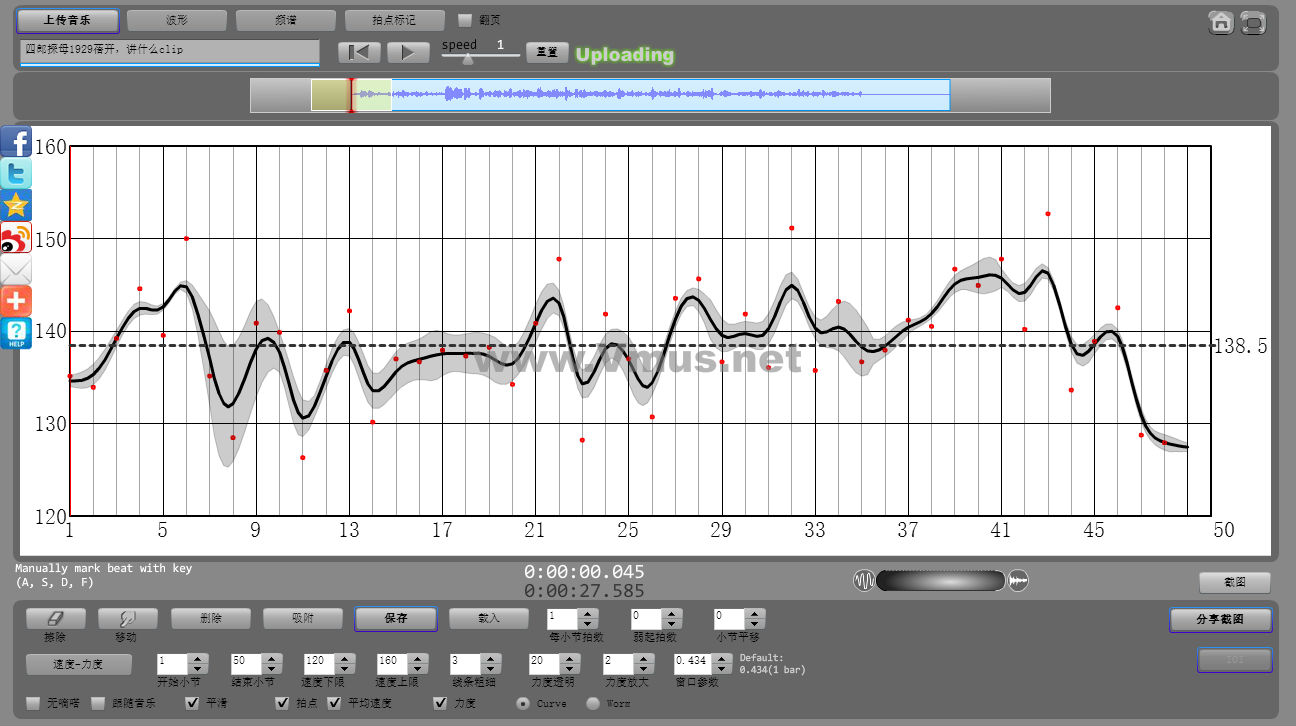Click the 载入 load button
The image size is (1296, 726).
[x=488, y=619]
